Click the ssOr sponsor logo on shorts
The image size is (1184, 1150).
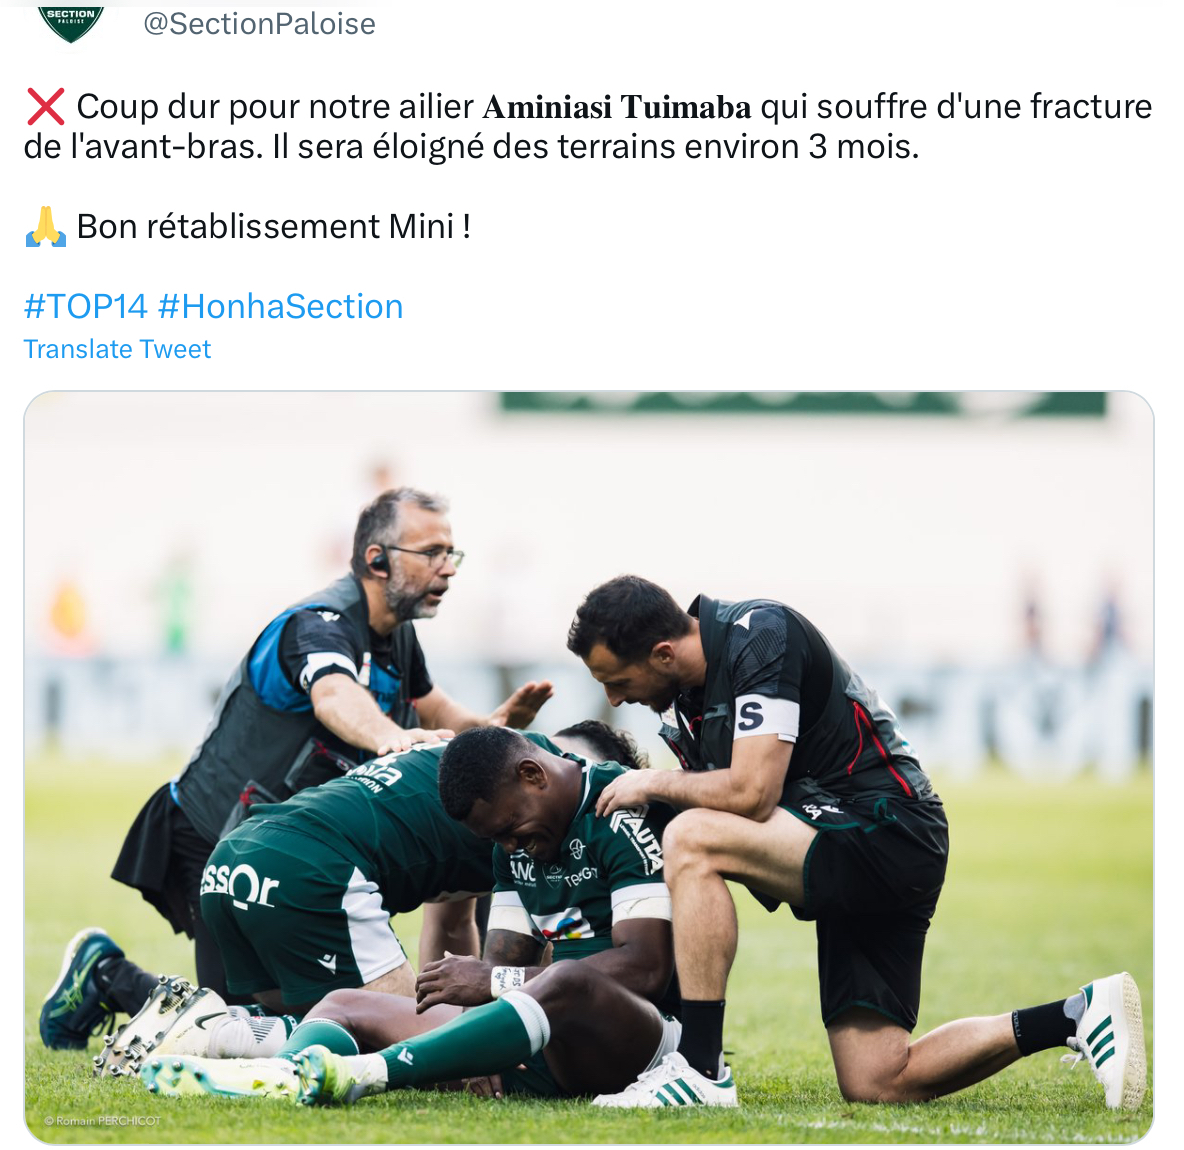pyautogui.click(x=239, y=885)
